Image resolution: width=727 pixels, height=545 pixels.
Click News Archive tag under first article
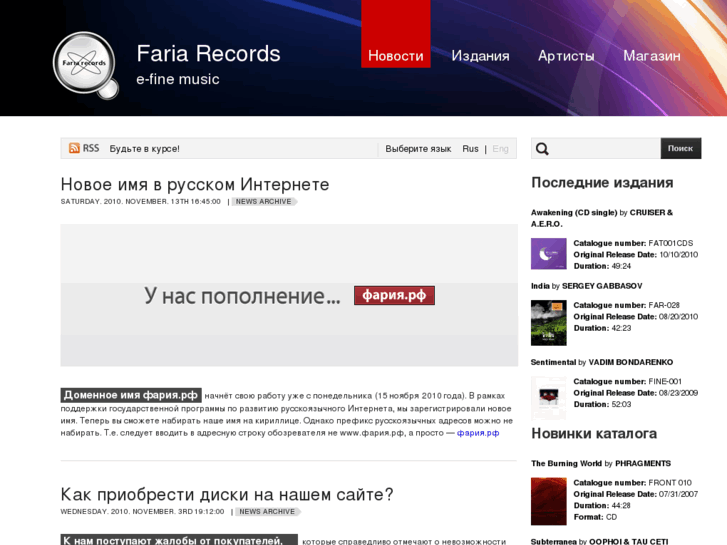click(264, 201)
